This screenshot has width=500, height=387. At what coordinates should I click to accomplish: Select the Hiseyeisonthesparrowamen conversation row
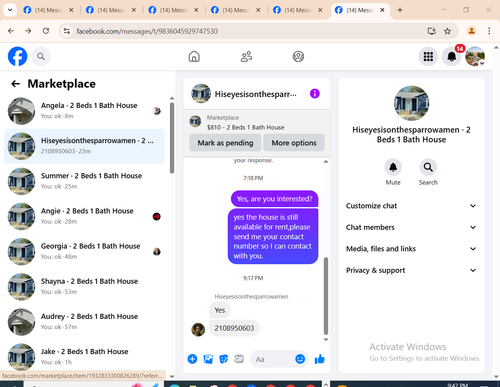click(x=84, y=146)
